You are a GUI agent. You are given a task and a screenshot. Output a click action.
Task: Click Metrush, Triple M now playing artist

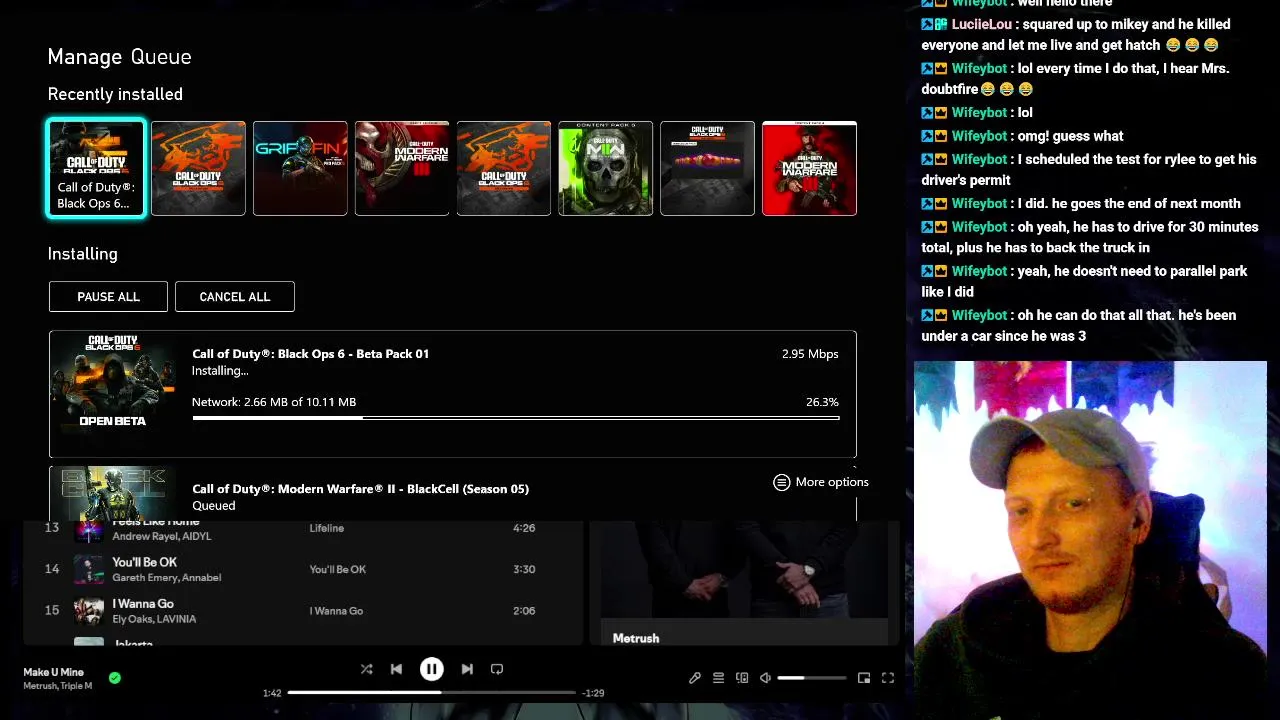pyautogui.click(x=58, y=686)
